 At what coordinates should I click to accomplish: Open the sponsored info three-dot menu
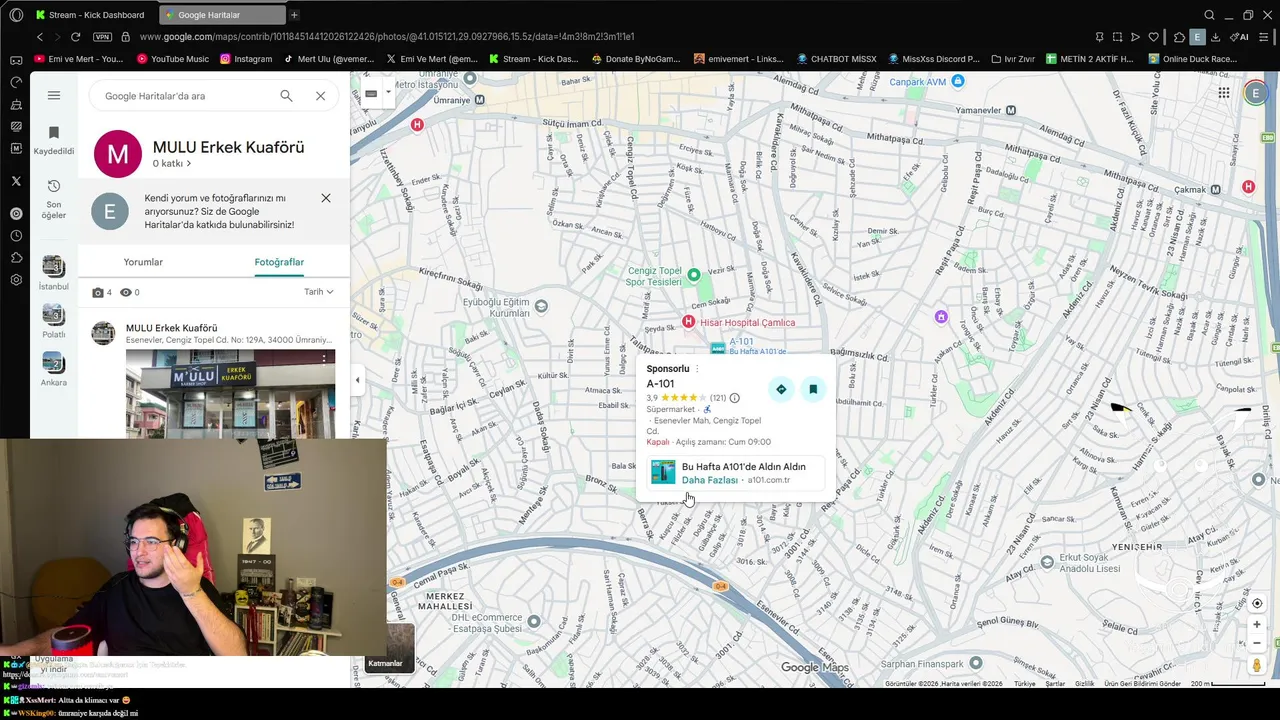697,369
